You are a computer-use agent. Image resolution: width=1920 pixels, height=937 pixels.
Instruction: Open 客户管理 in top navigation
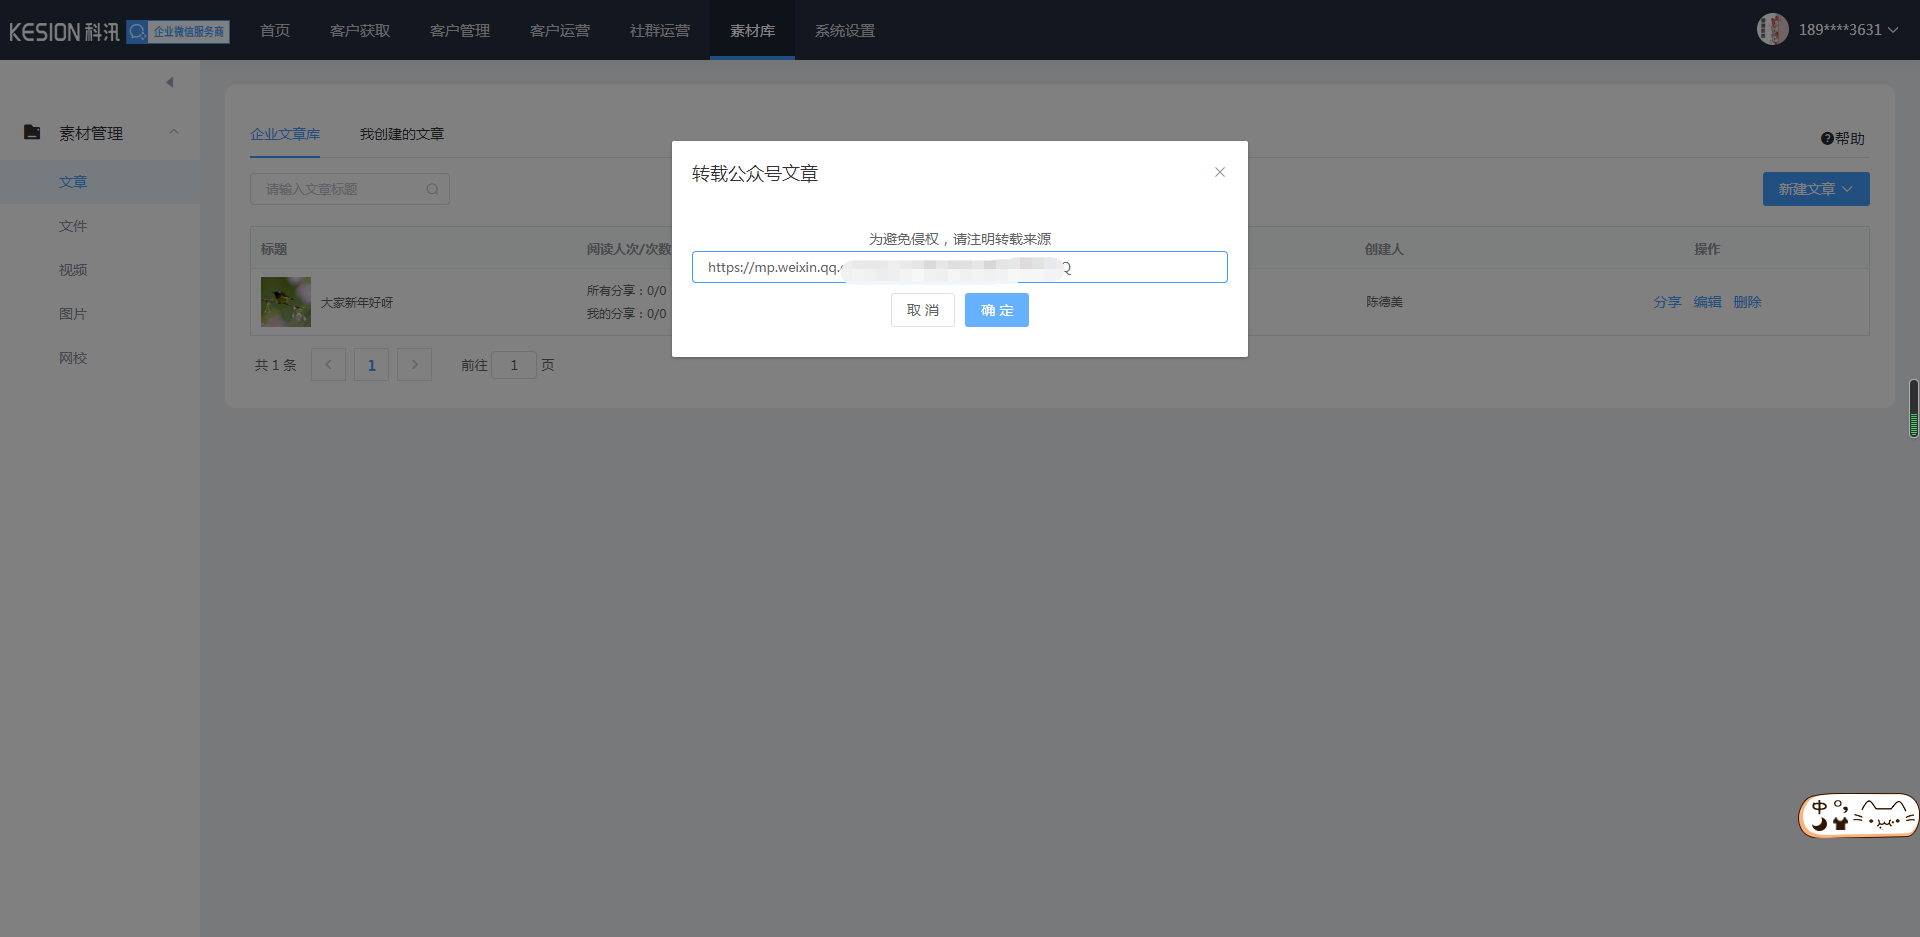pos(459,31)
